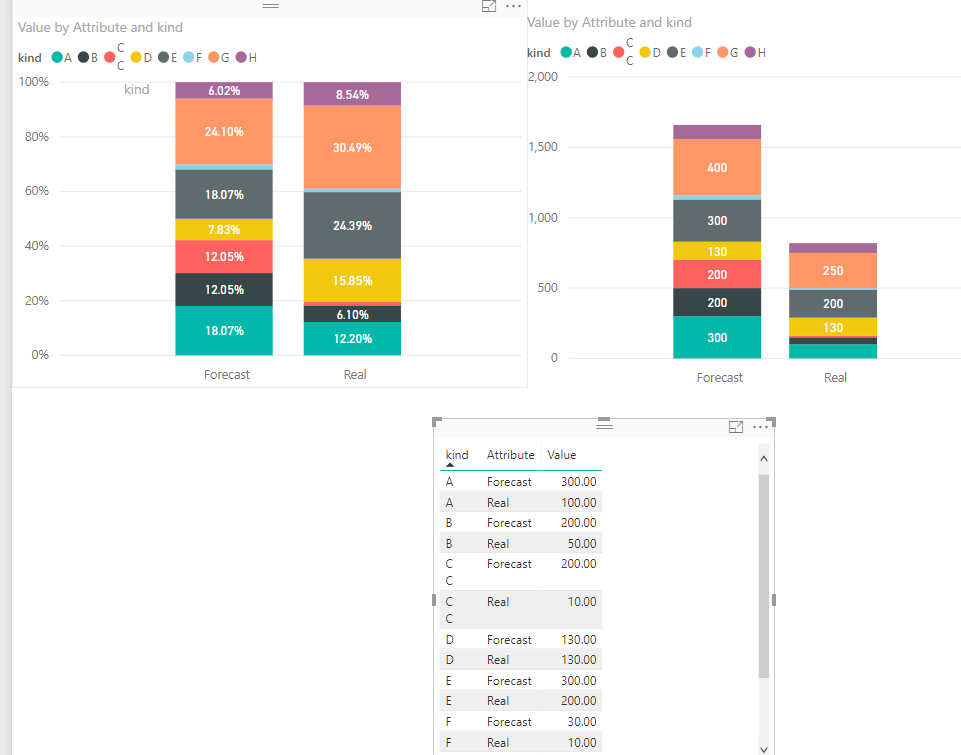
Task: Select table cell 30.00 for F Forecast
Action: (x=582, y=722)
